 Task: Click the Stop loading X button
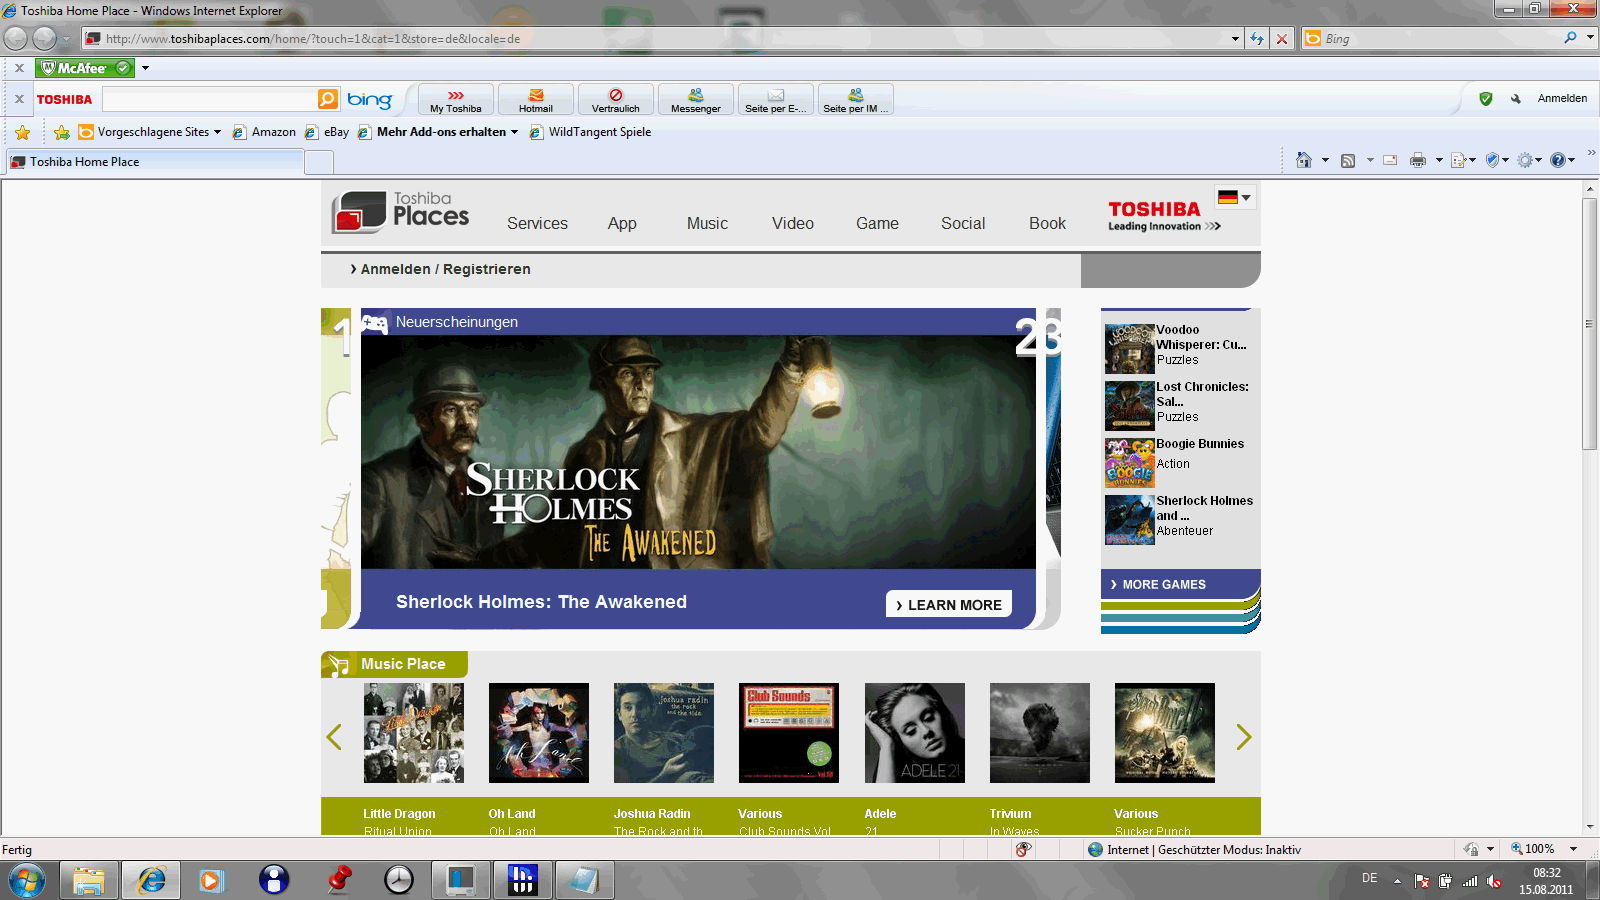[1282, 39]
